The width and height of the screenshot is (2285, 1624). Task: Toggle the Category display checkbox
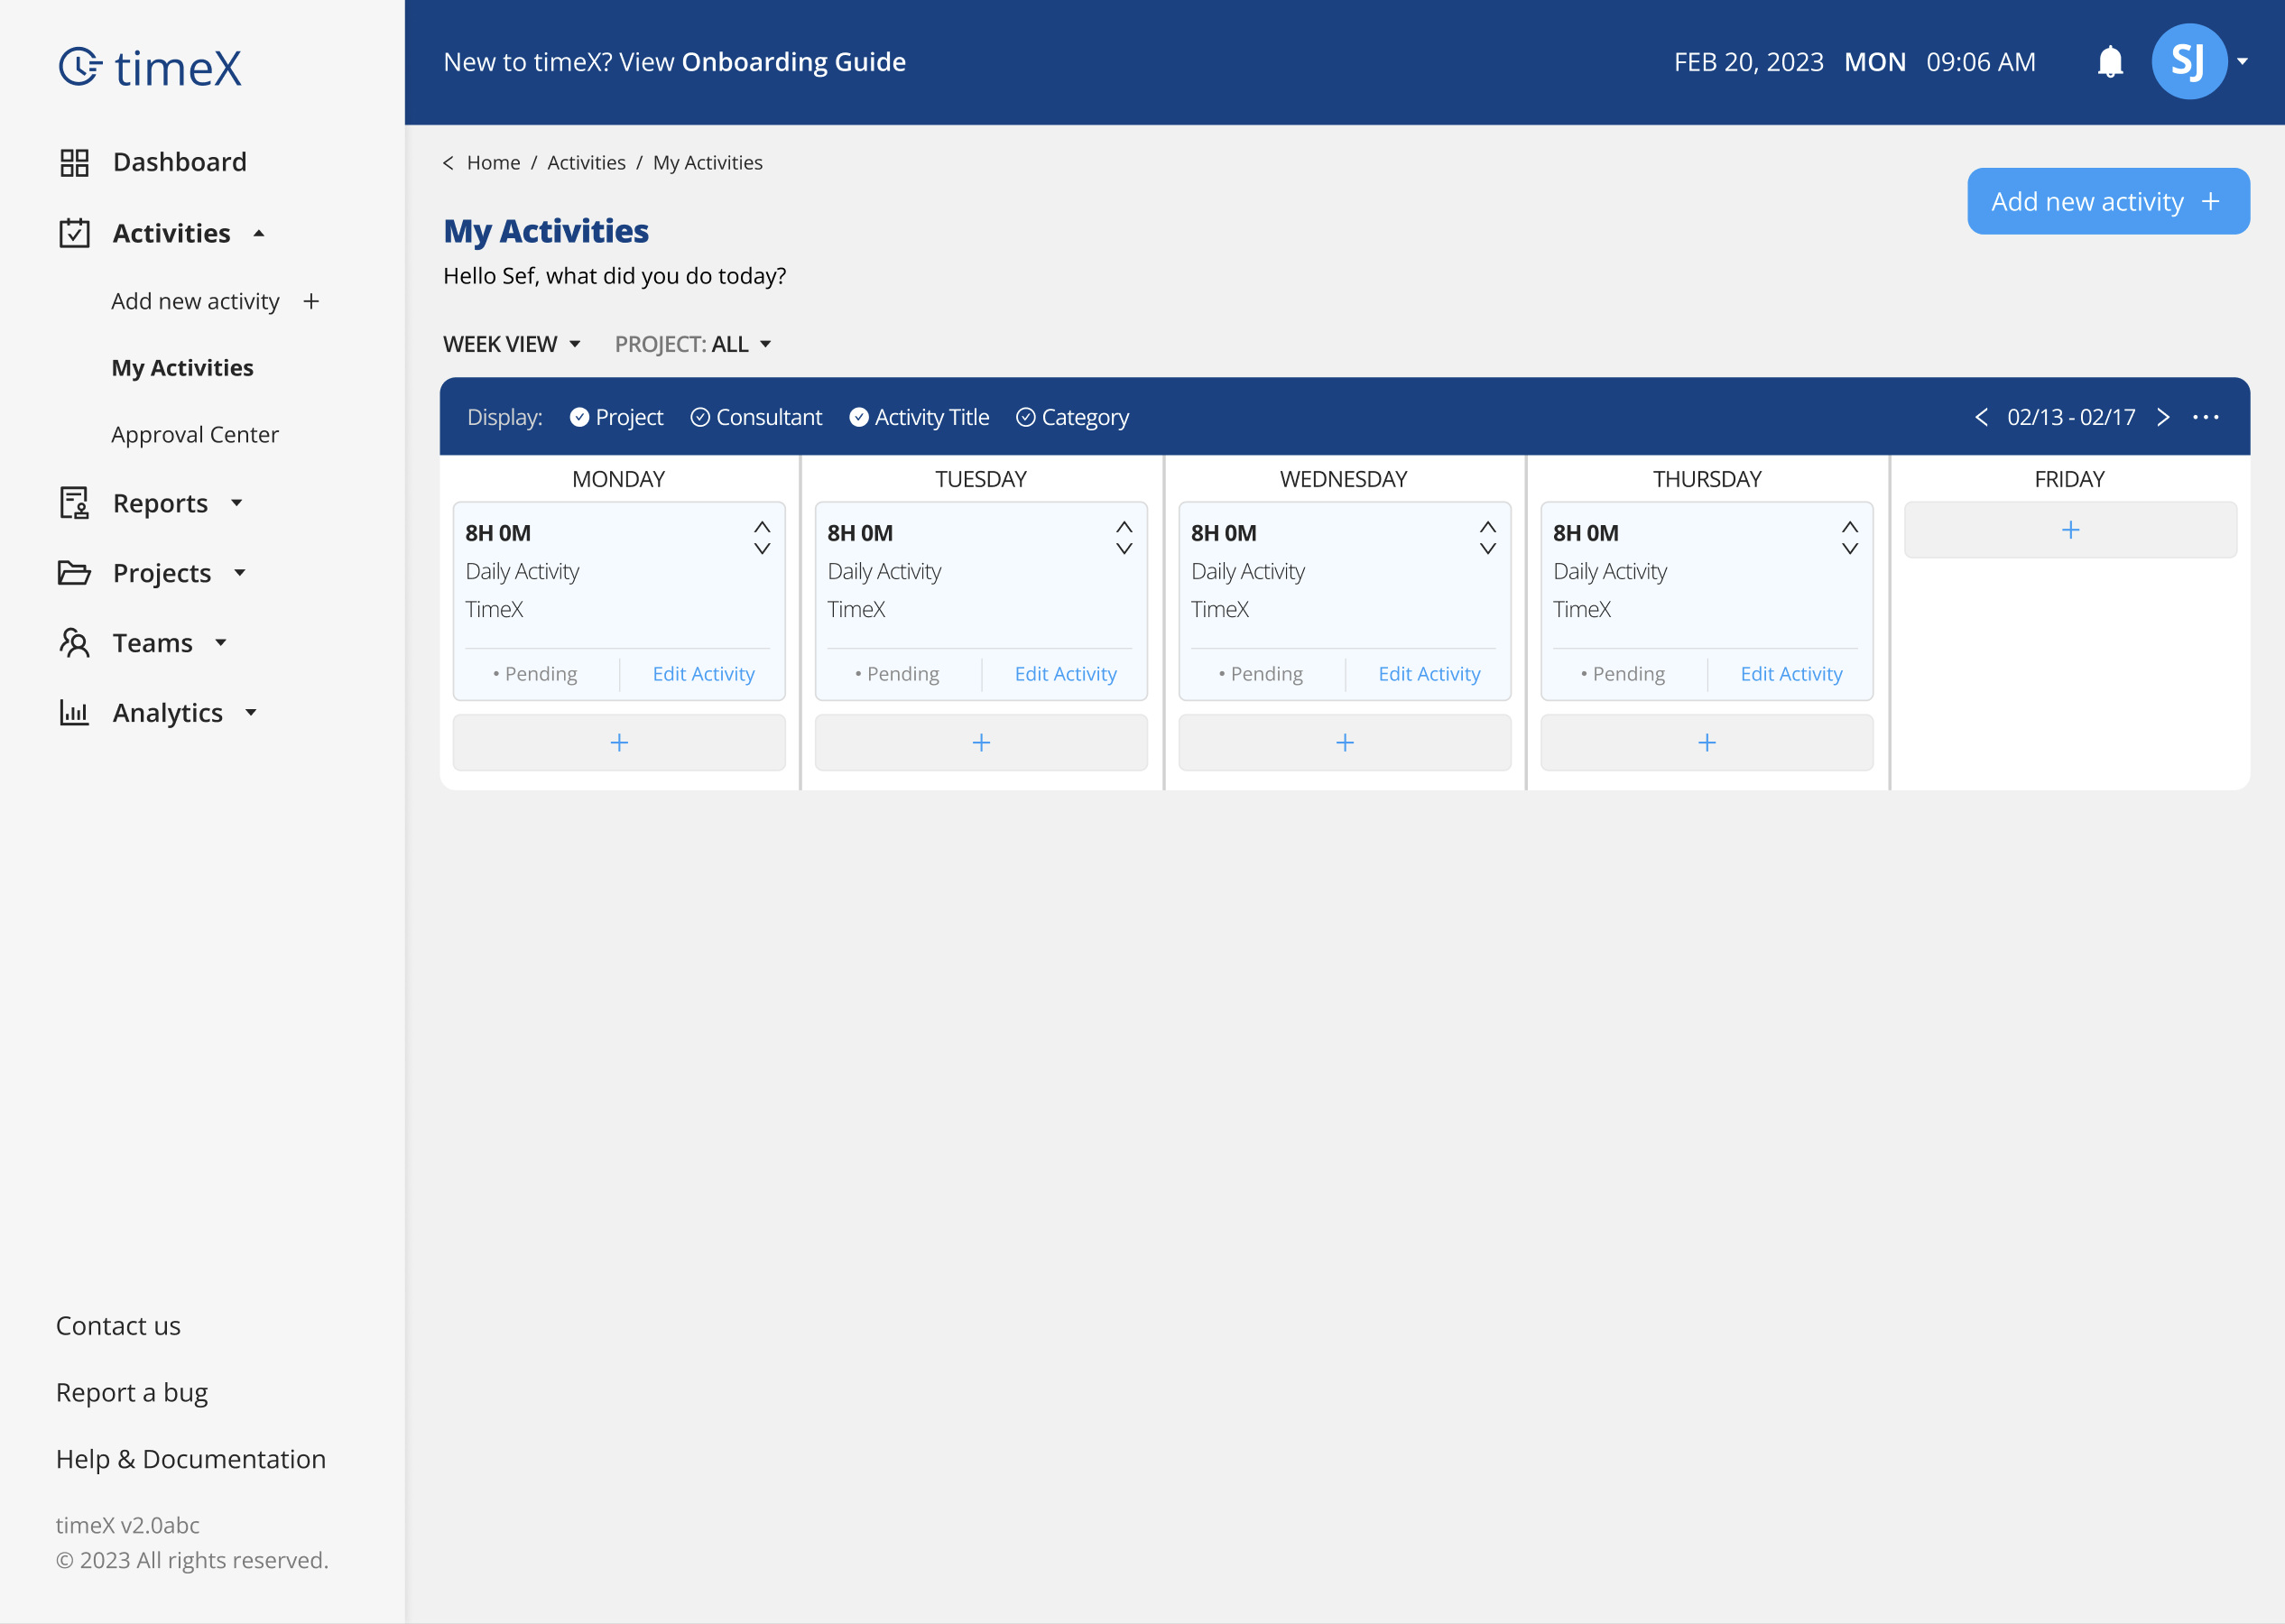coord(1026,417)
